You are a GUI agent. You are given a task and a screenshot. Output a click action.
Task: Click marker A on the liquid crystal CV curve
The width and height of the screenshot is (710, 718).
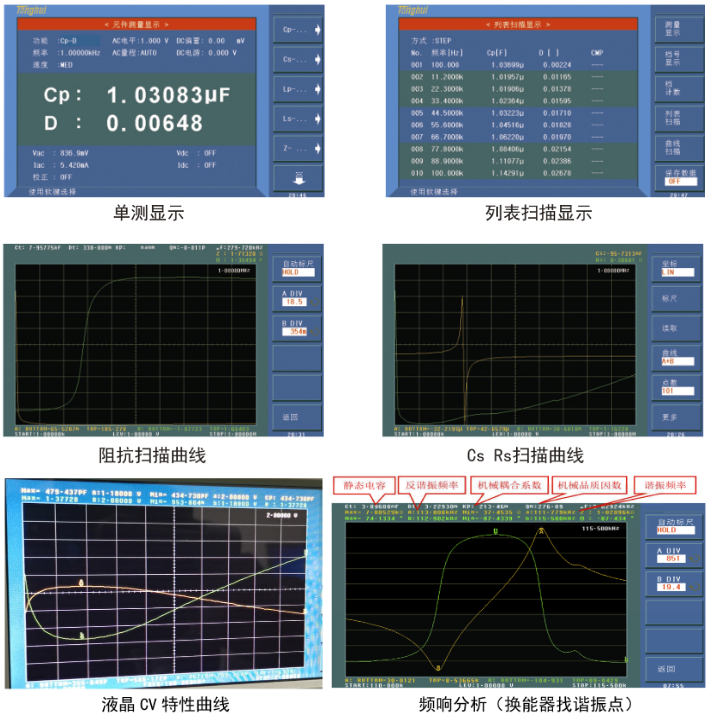[x=81, y=582]
